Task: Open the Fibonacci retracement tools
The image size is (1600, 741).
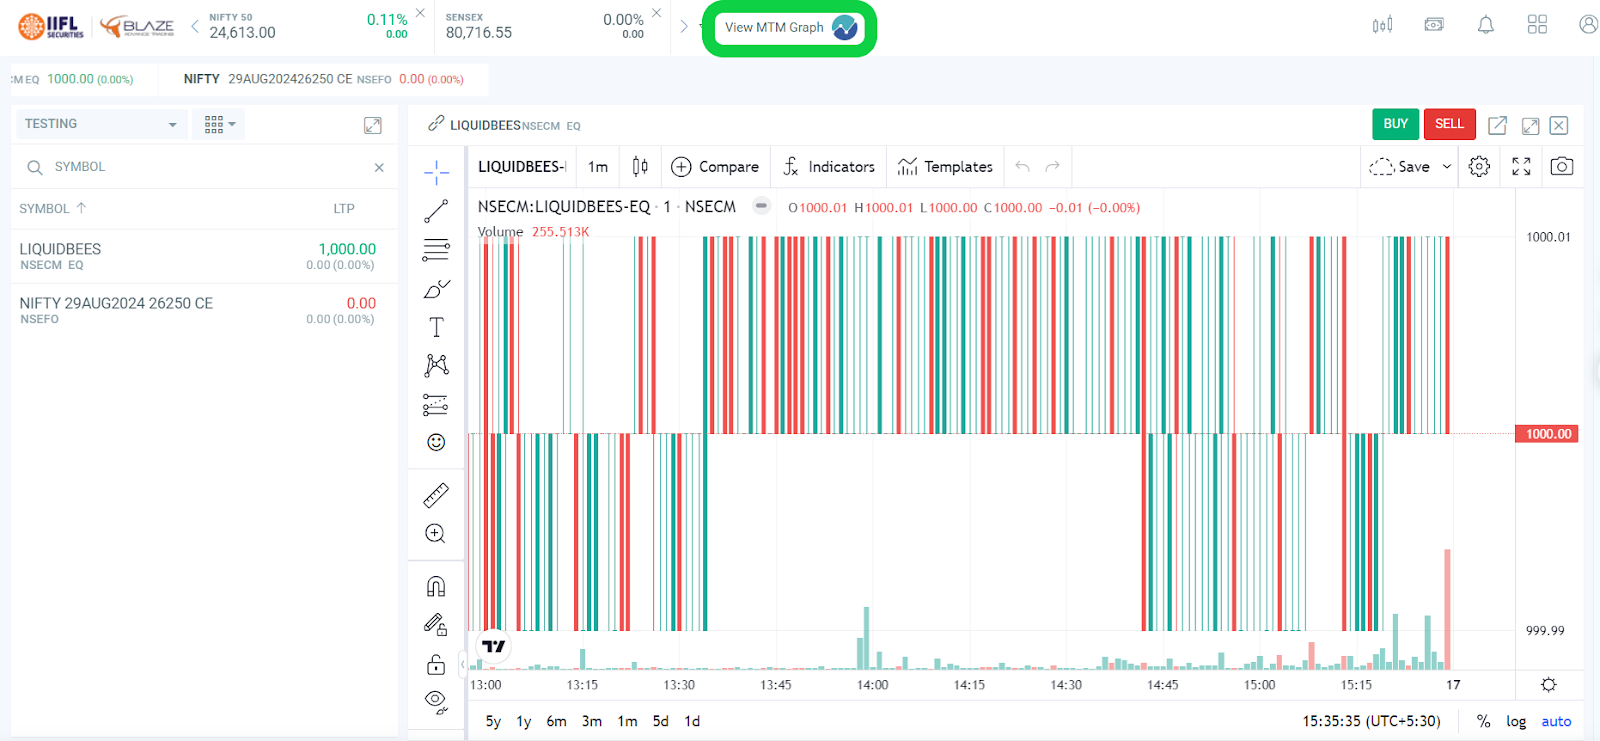Action: 436,249
